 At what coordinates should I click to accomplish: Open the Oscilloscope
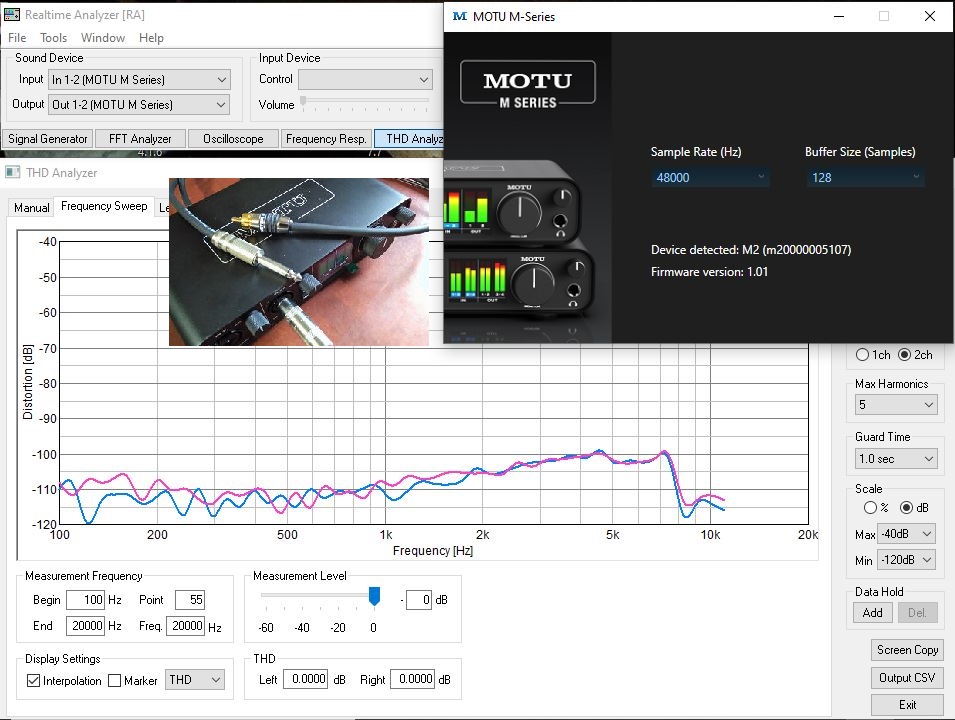coord(233,139)
